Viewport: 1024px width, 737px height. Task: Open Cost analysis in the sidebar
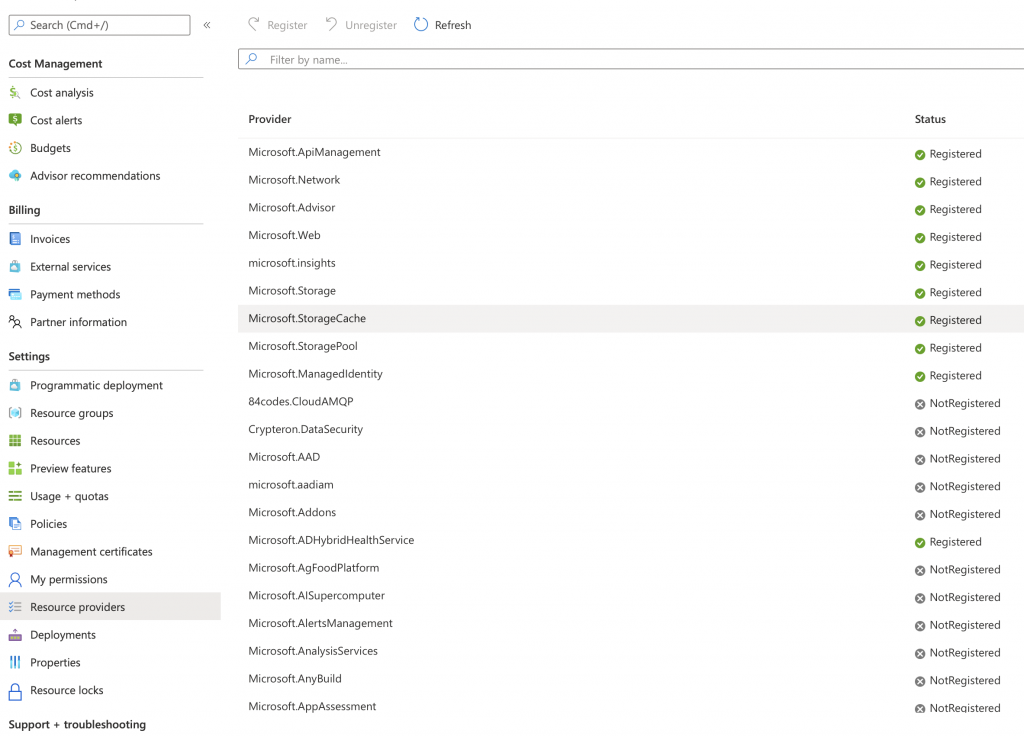click(61, 93)
